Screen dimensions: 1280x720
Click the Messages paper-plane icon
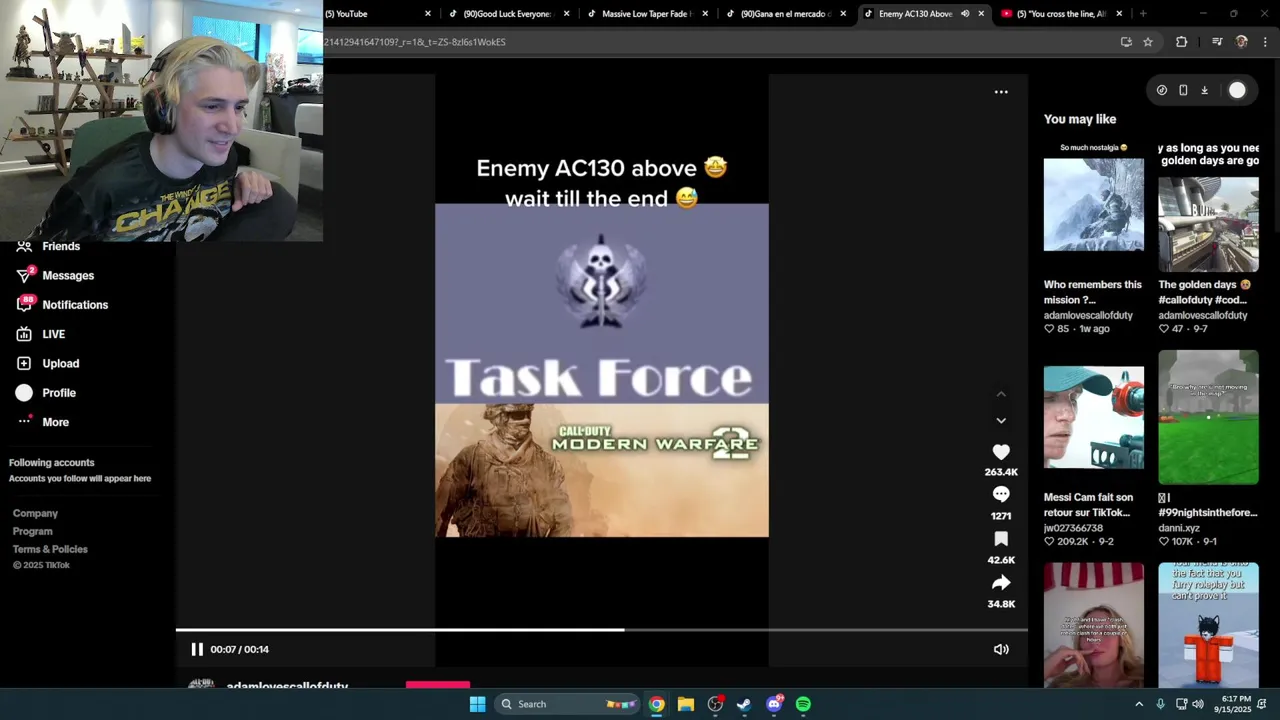[x=24, y=275]
